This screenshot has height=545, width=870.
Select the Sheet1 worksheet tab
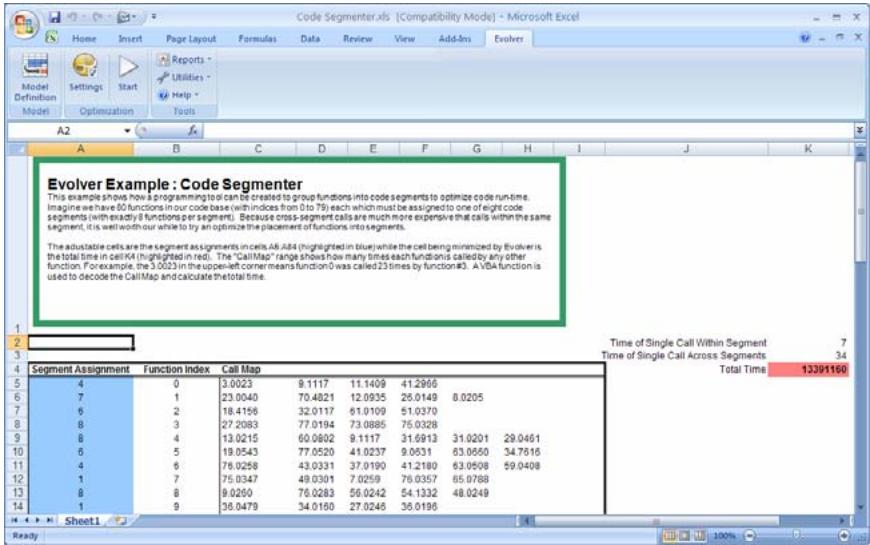(82, 521)
